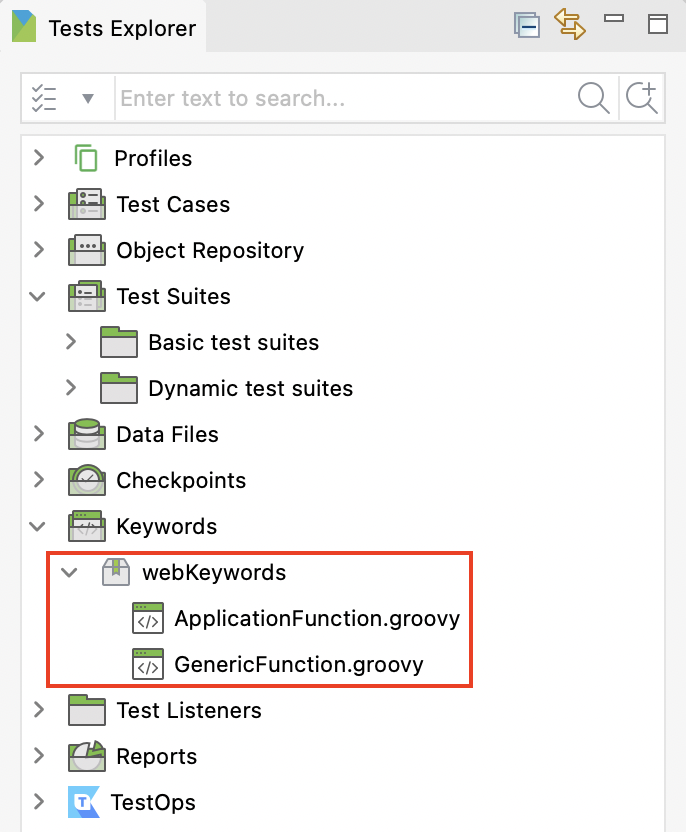
Task: Click the search text input field
Action: 340,99
